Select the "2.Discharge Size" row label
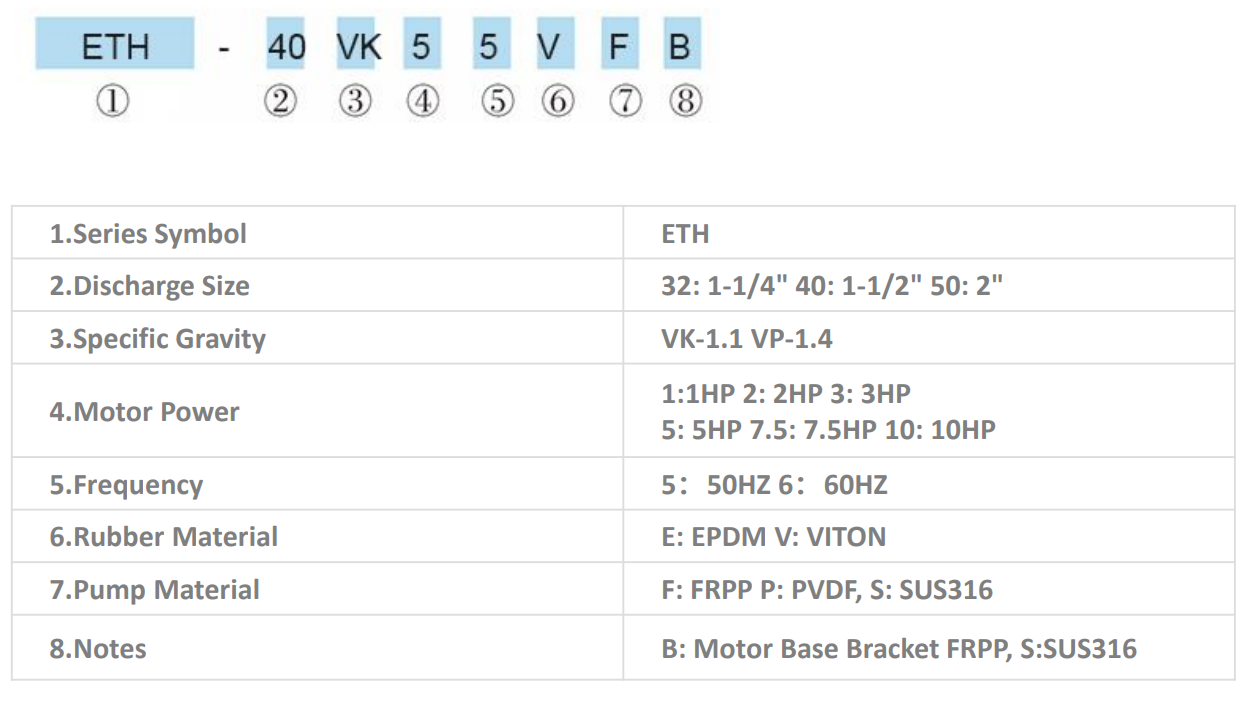The height and width of the screenshot is (701, 1249). [x=150, y=286]
